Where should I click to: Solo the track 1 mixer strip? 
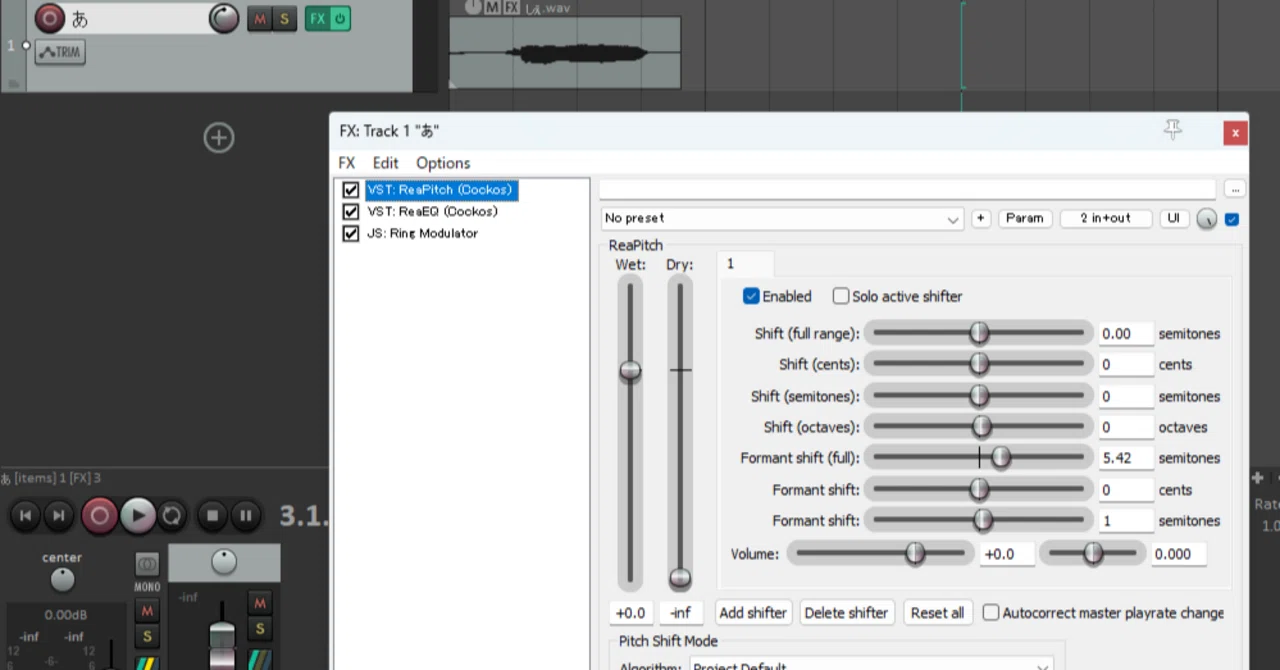point(260,628)
